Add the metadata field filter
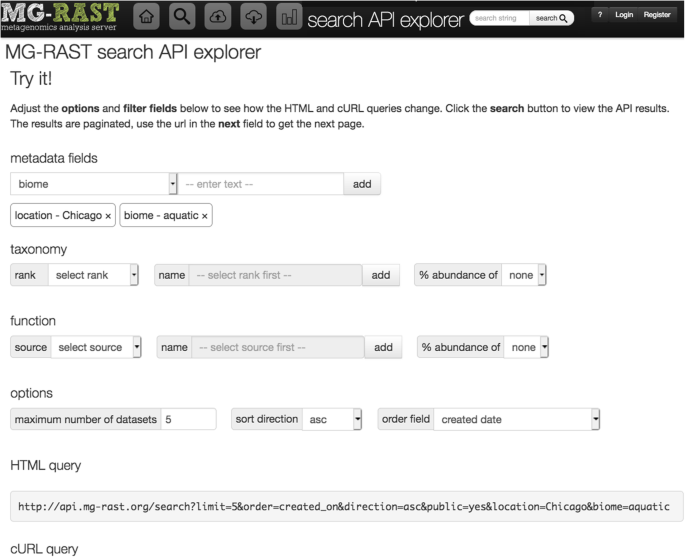Screen dimensions: 685x560 362,184
